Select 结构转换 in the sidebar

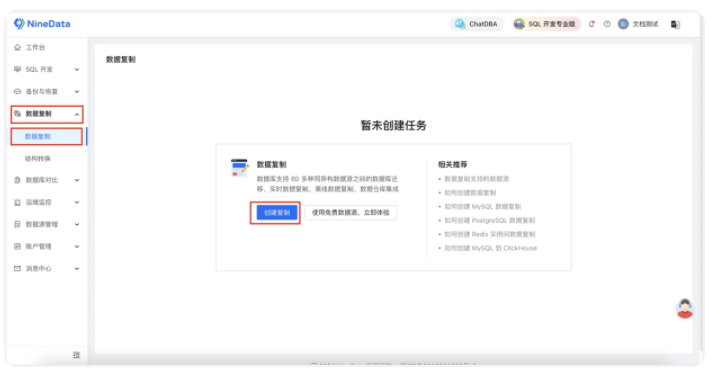38,159
